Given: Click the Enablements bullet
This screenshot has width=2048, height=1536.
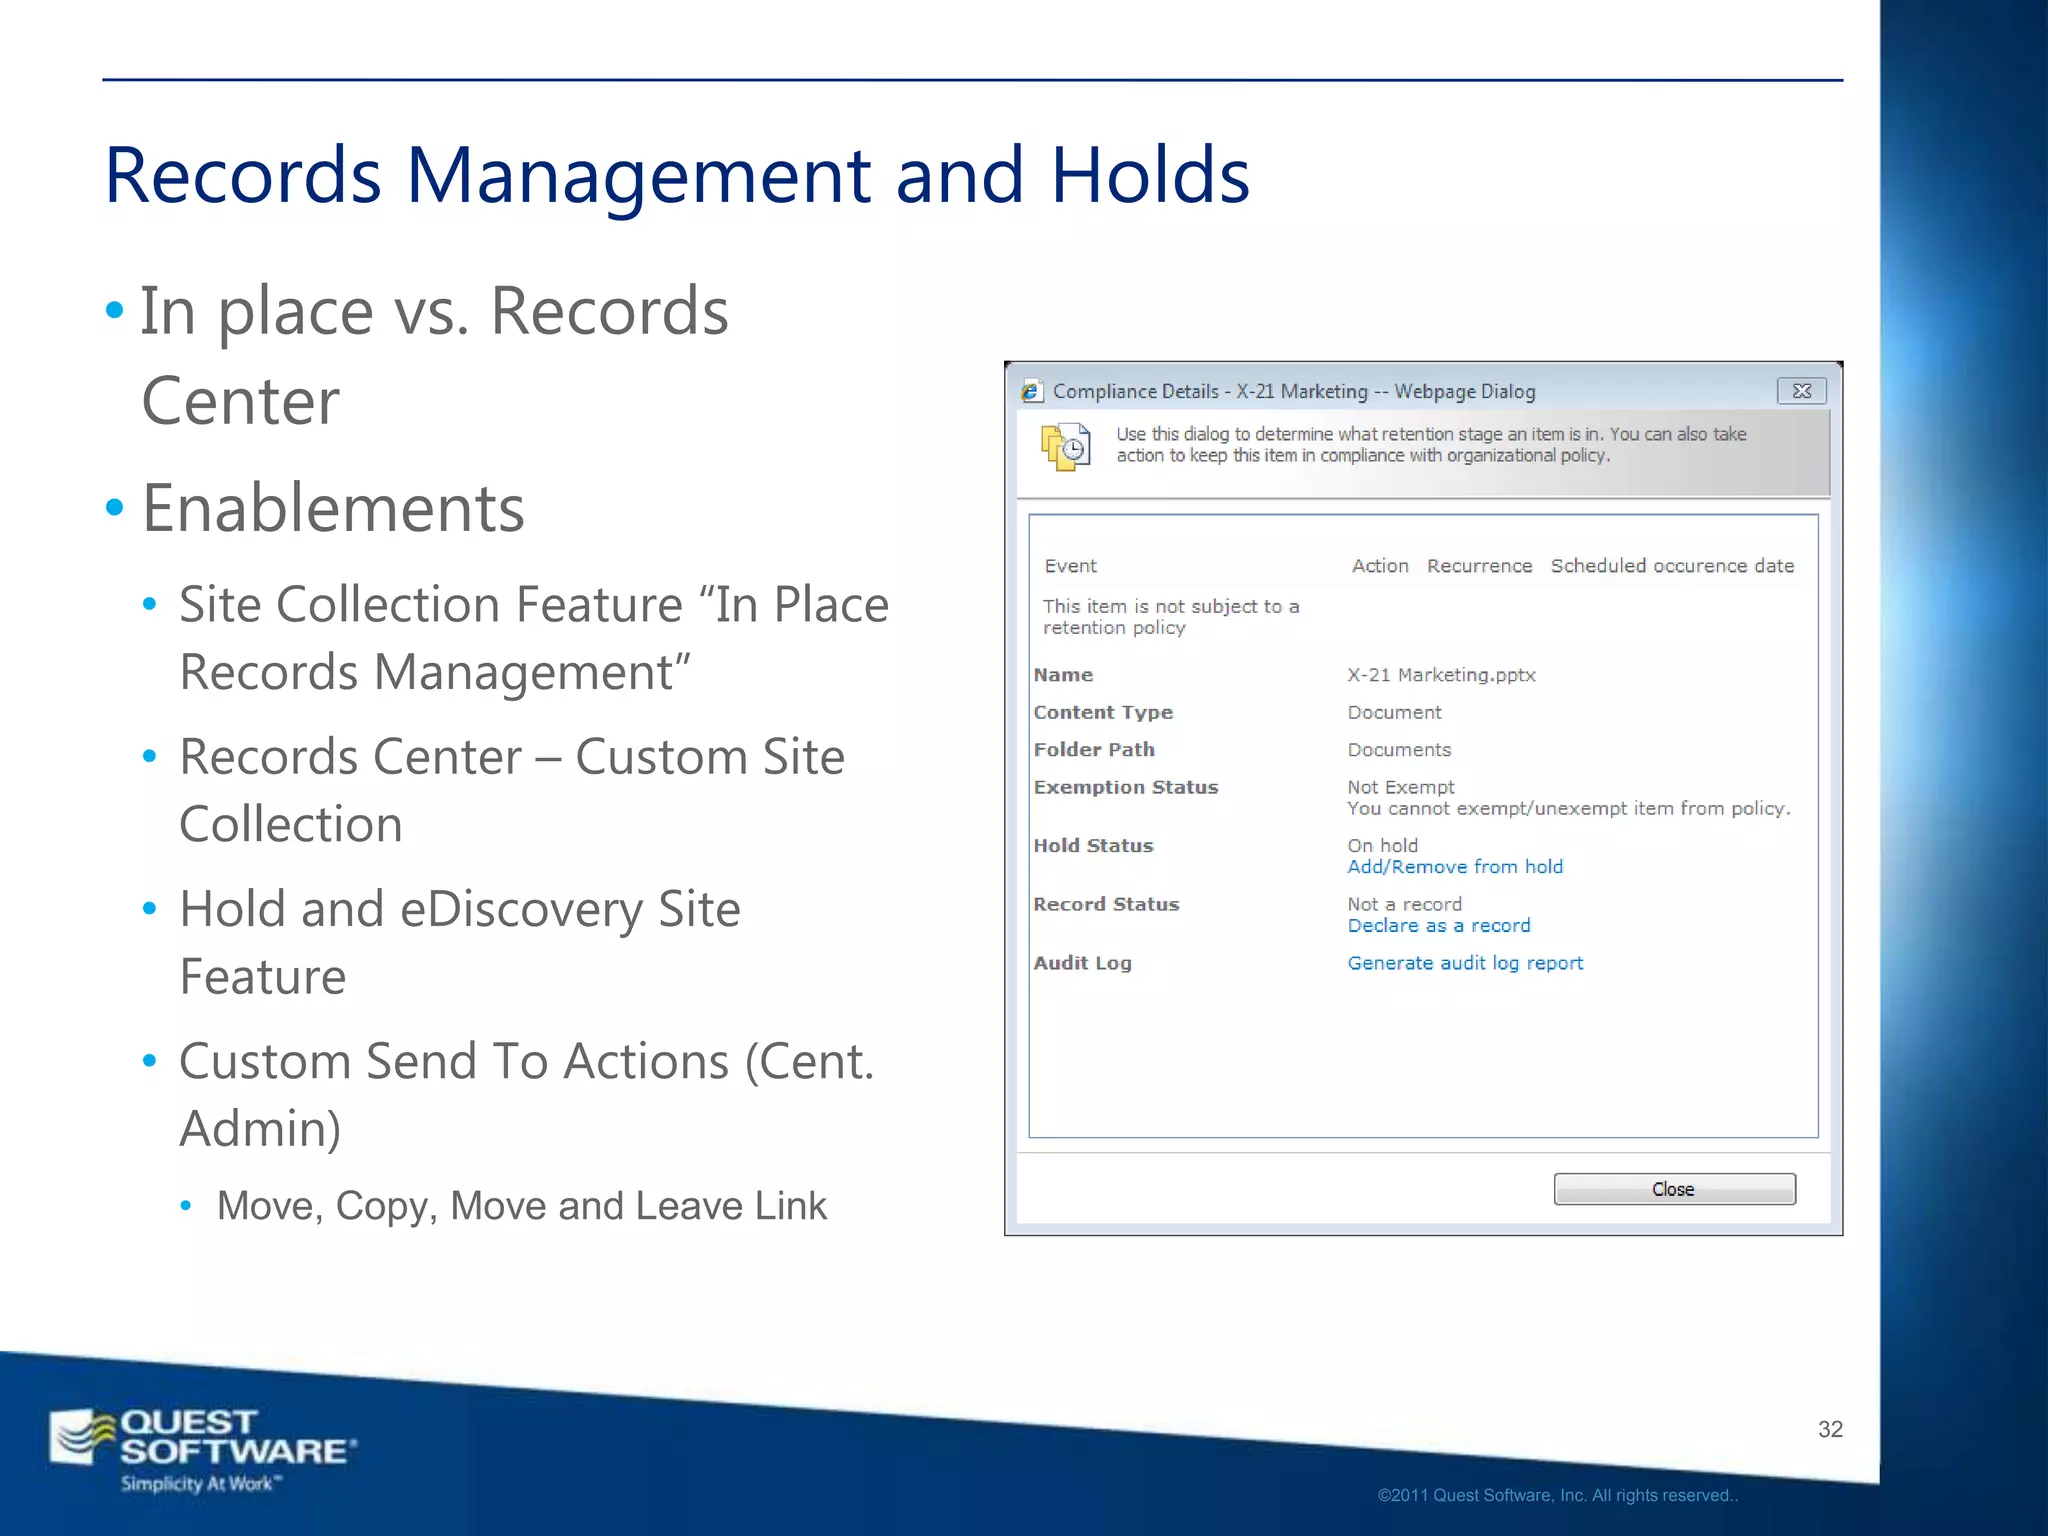Looking at the screenshot, I should tap(332, 508).
